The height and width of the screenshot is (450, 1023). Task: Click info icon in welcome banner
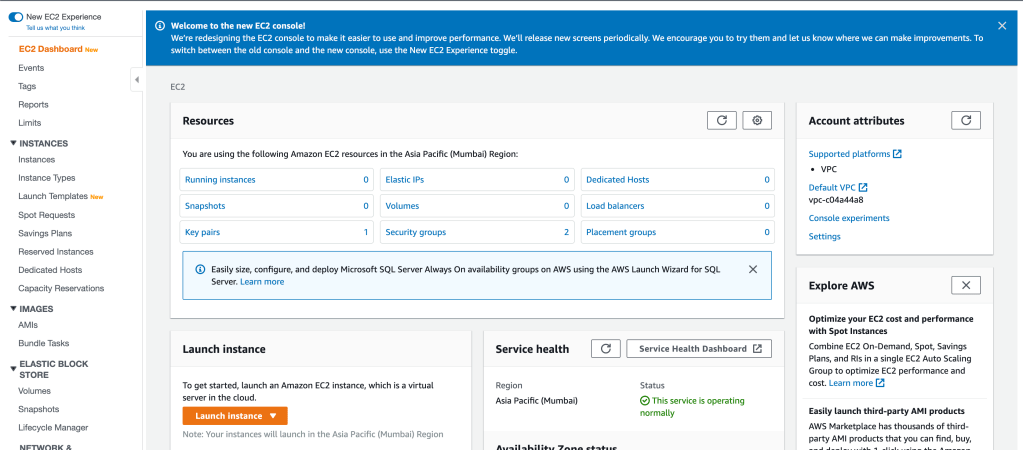160,26
